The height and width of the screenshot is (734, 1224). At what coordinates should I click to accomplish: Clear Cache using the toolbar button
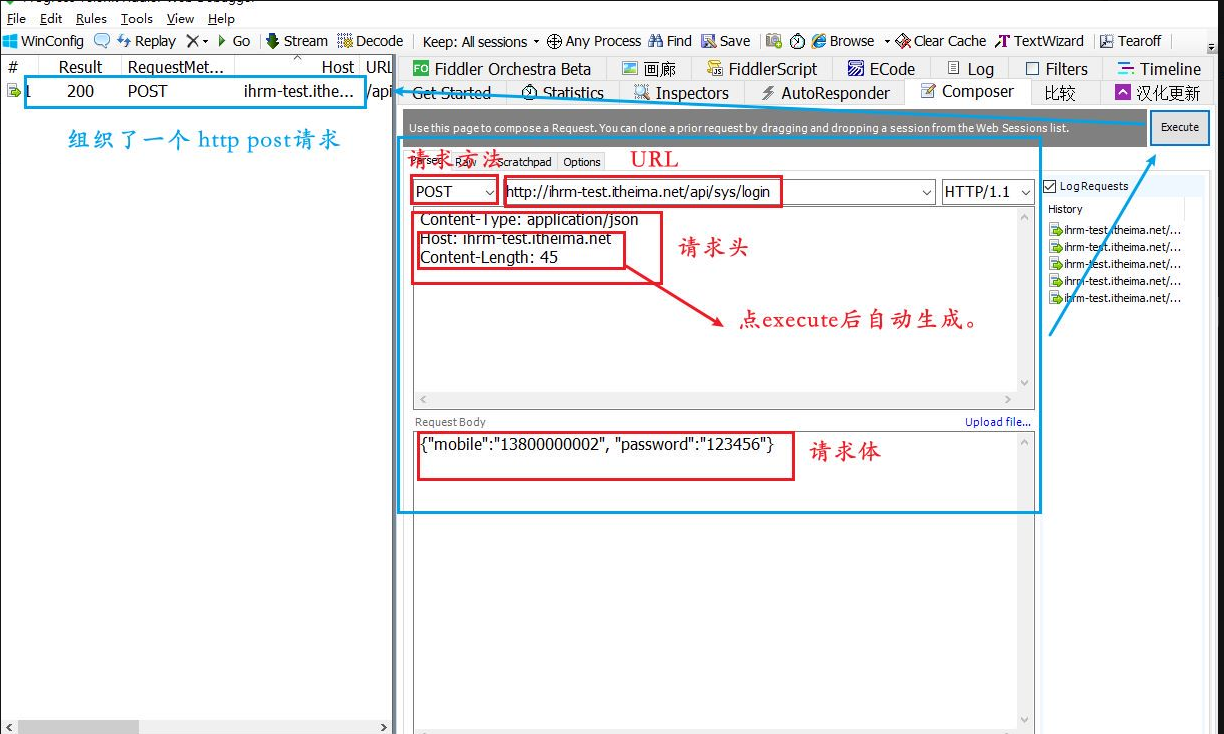pyautogui.click(x=941, y=41)
